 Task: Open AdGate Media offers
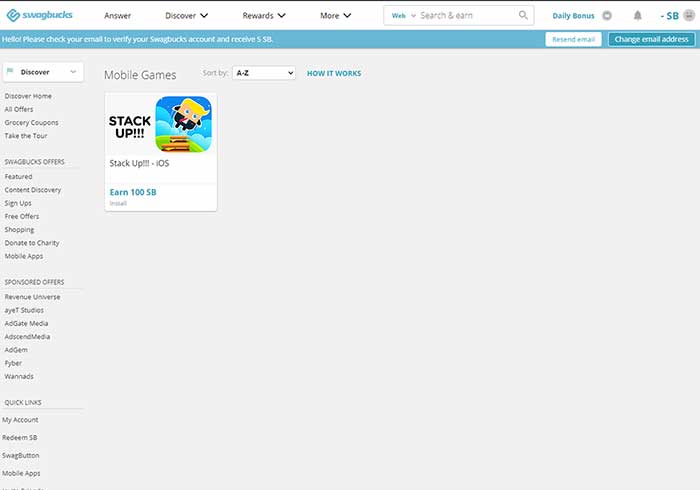pos(26,324)
